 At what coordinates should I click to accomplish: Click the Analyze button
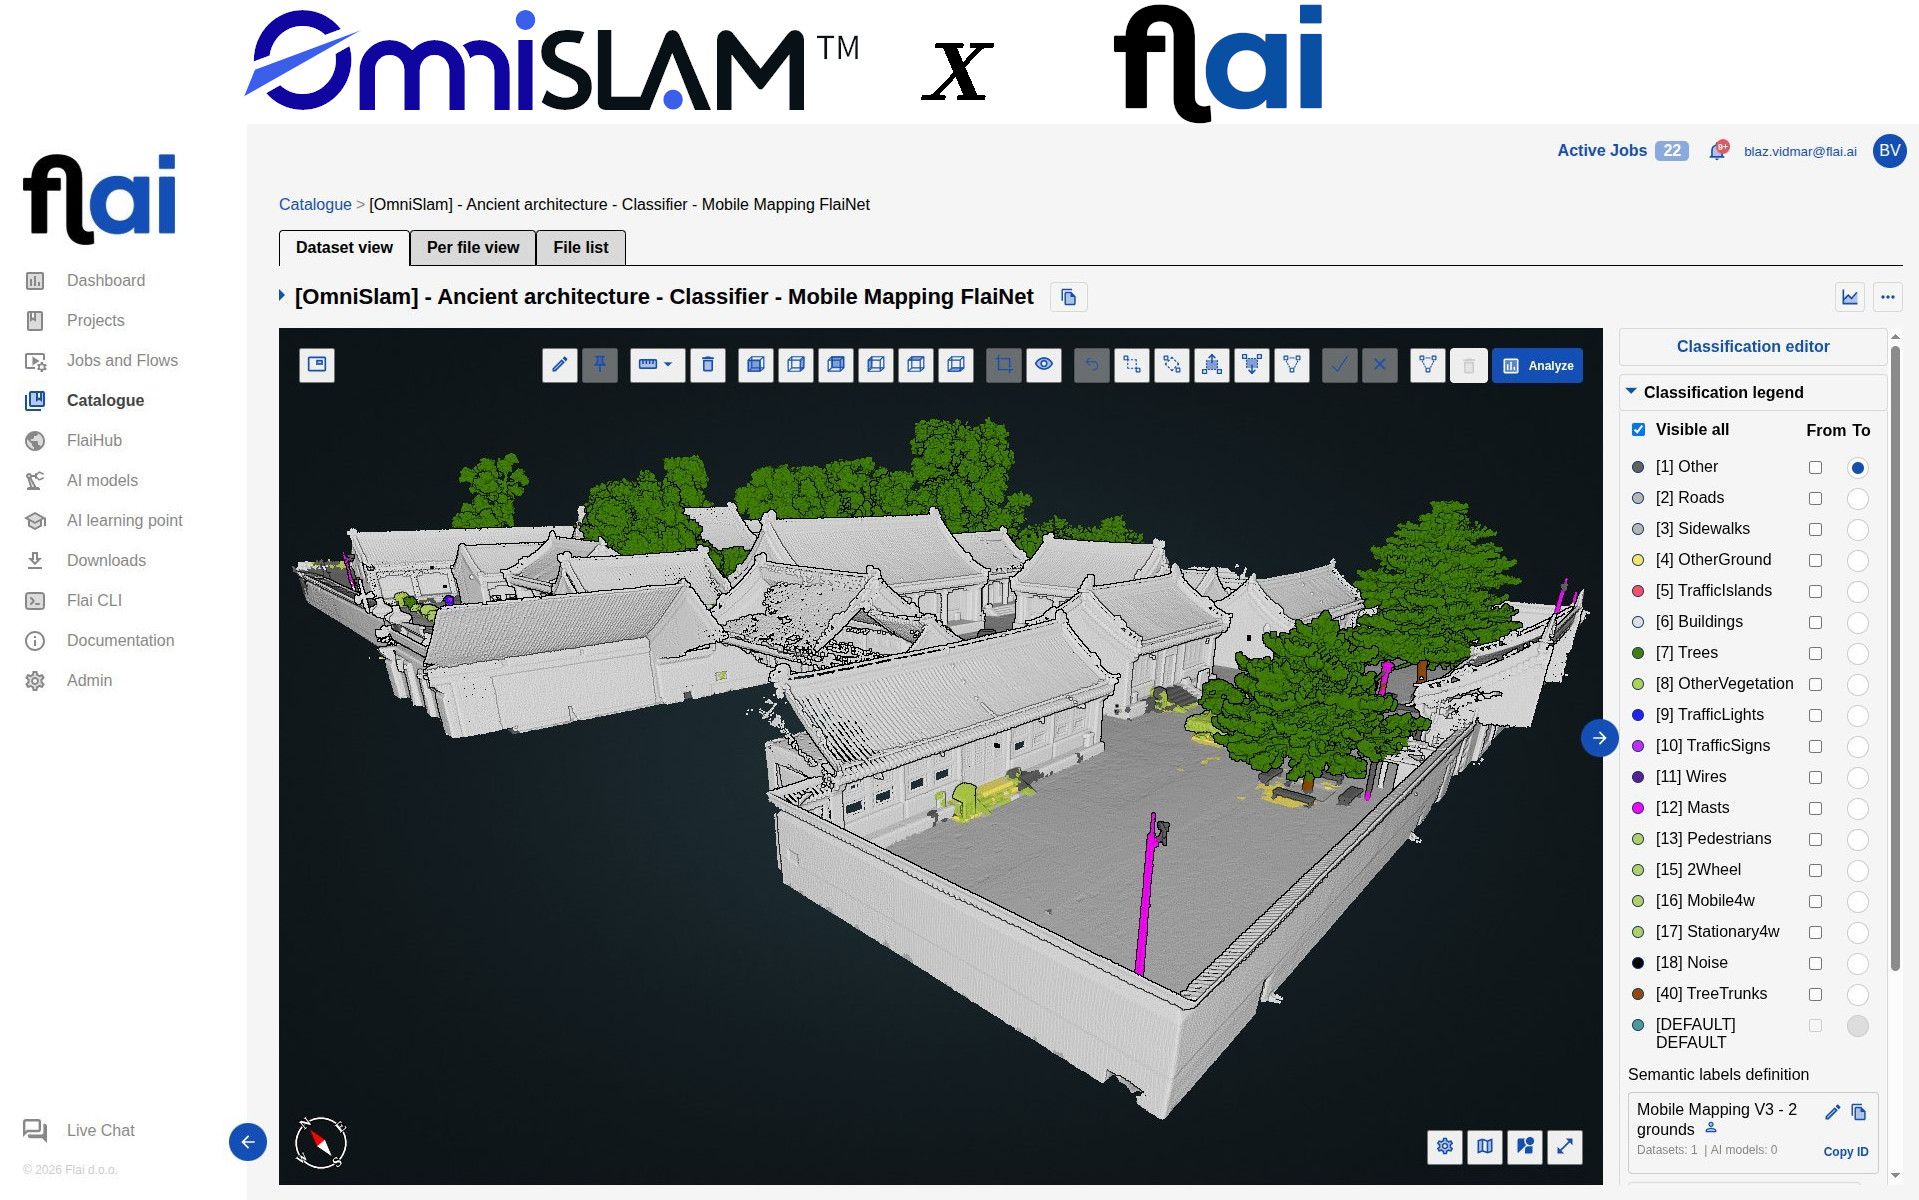click(1538, 365)
